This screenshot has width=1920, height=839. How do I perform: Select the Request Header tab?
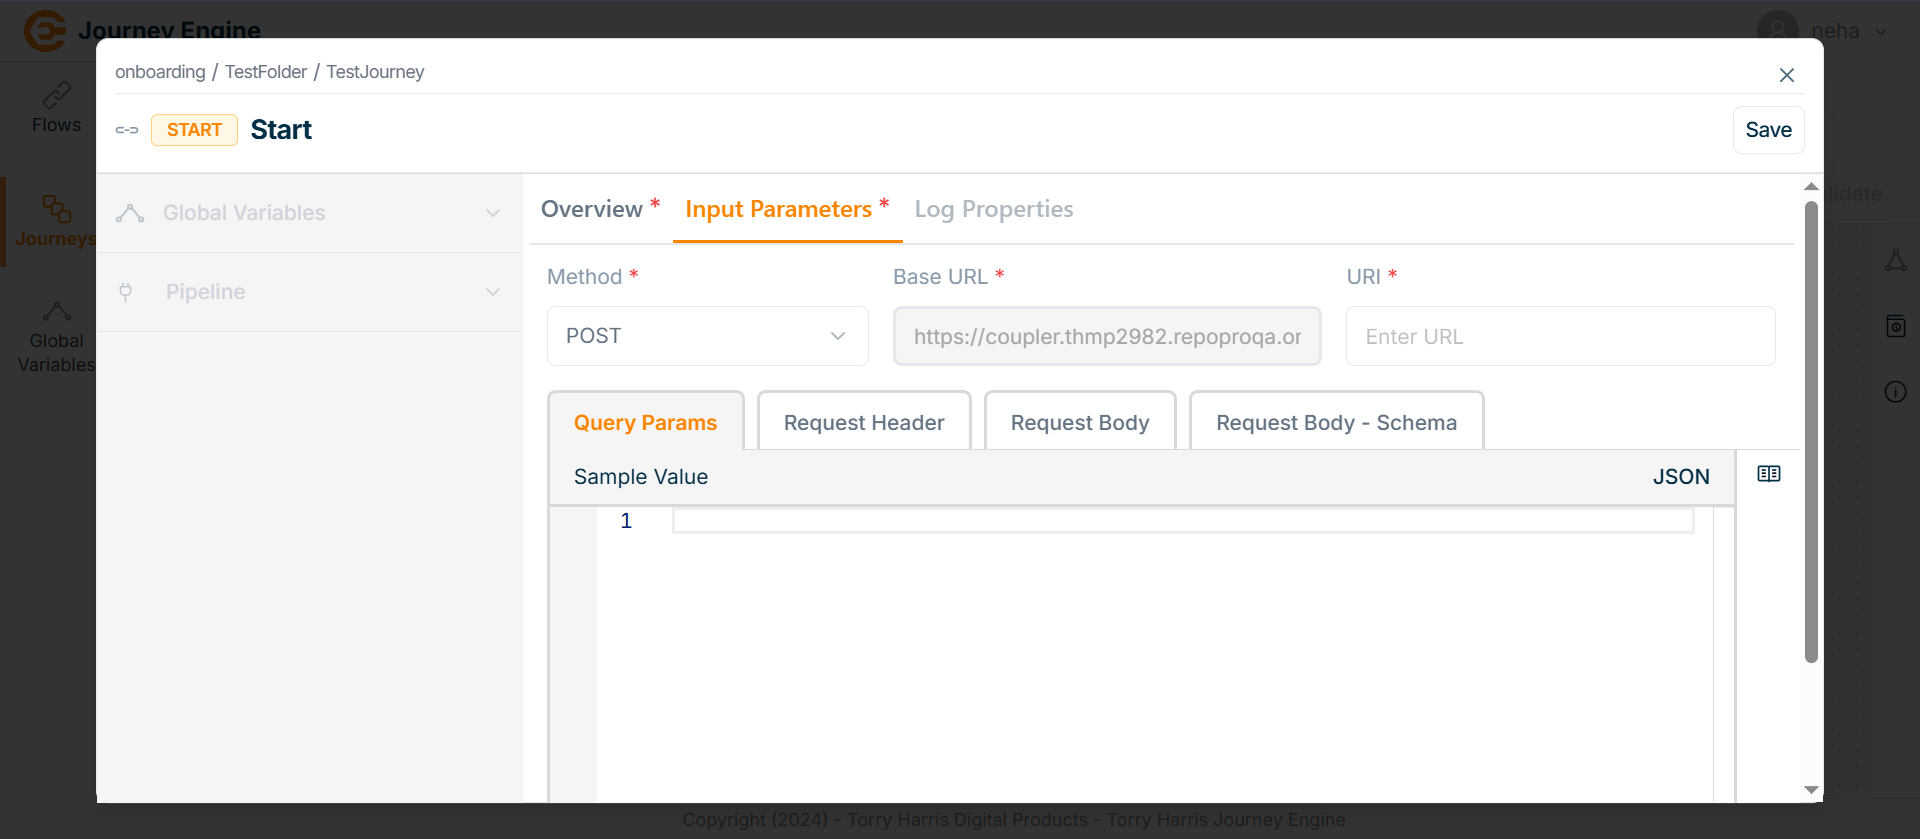(x=864, y=423)
